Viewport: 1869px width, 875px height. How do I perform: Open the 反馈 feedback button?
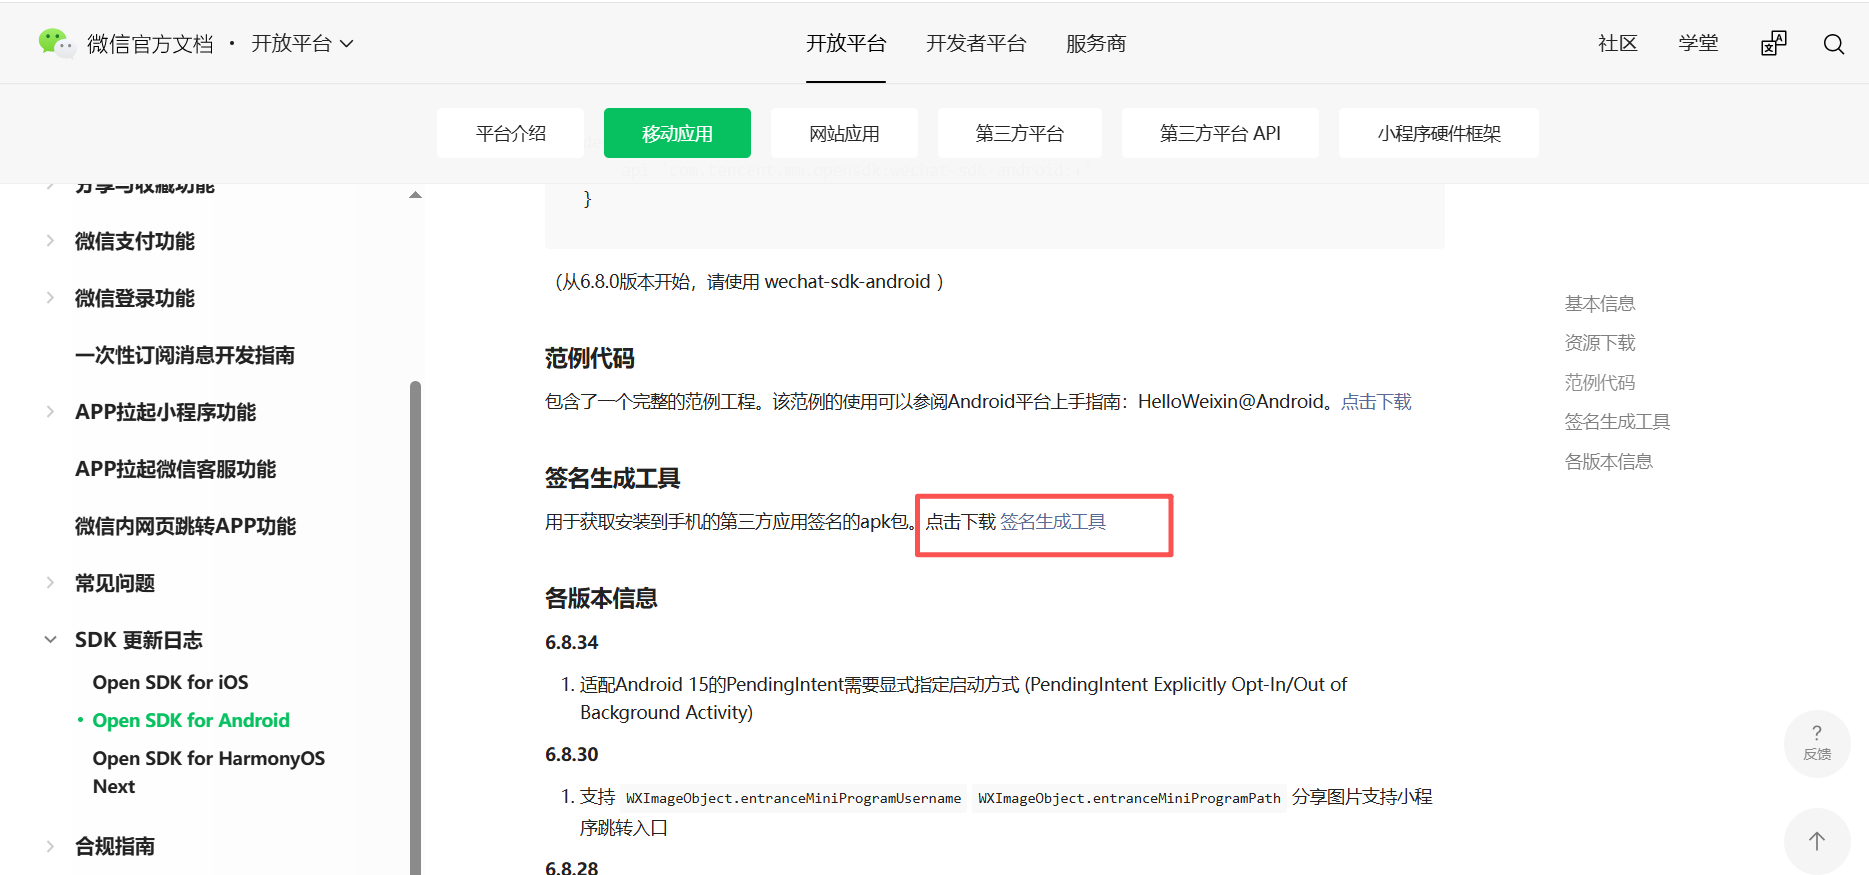click(1817, 743)
